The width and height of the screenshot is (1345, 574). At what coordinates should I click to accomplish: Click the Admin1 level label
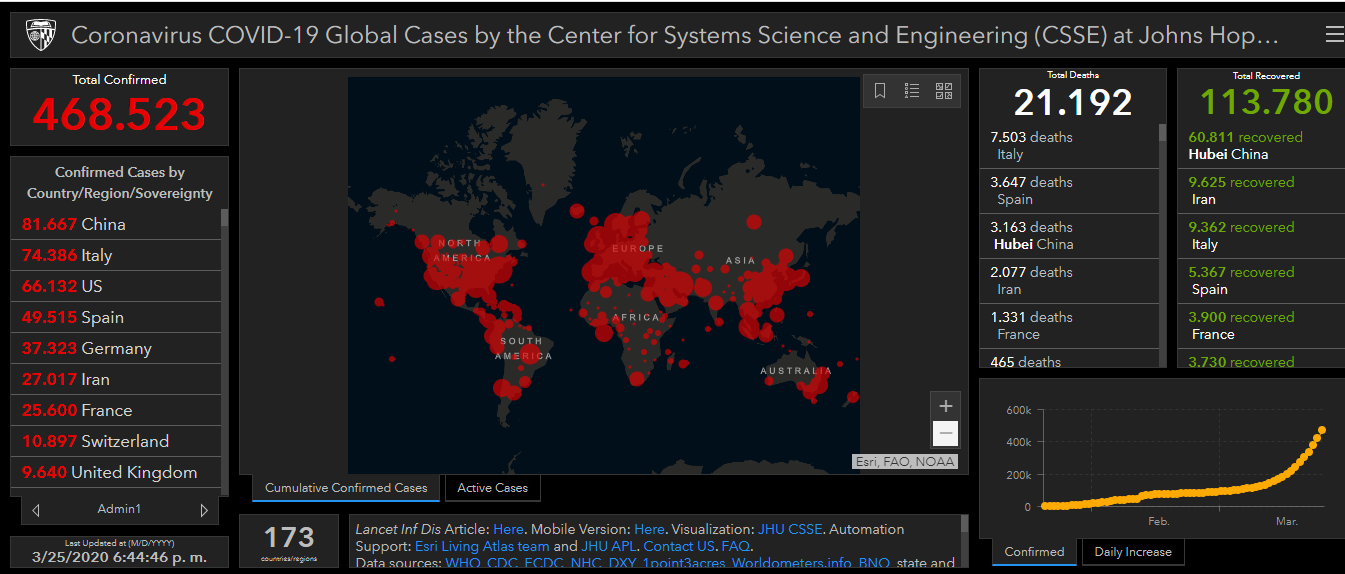[119, 510]
